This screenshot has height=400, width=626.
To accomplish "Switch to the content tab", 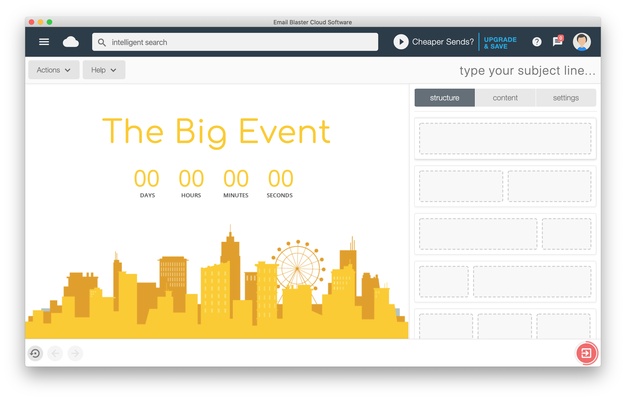I will coord(505,98).
